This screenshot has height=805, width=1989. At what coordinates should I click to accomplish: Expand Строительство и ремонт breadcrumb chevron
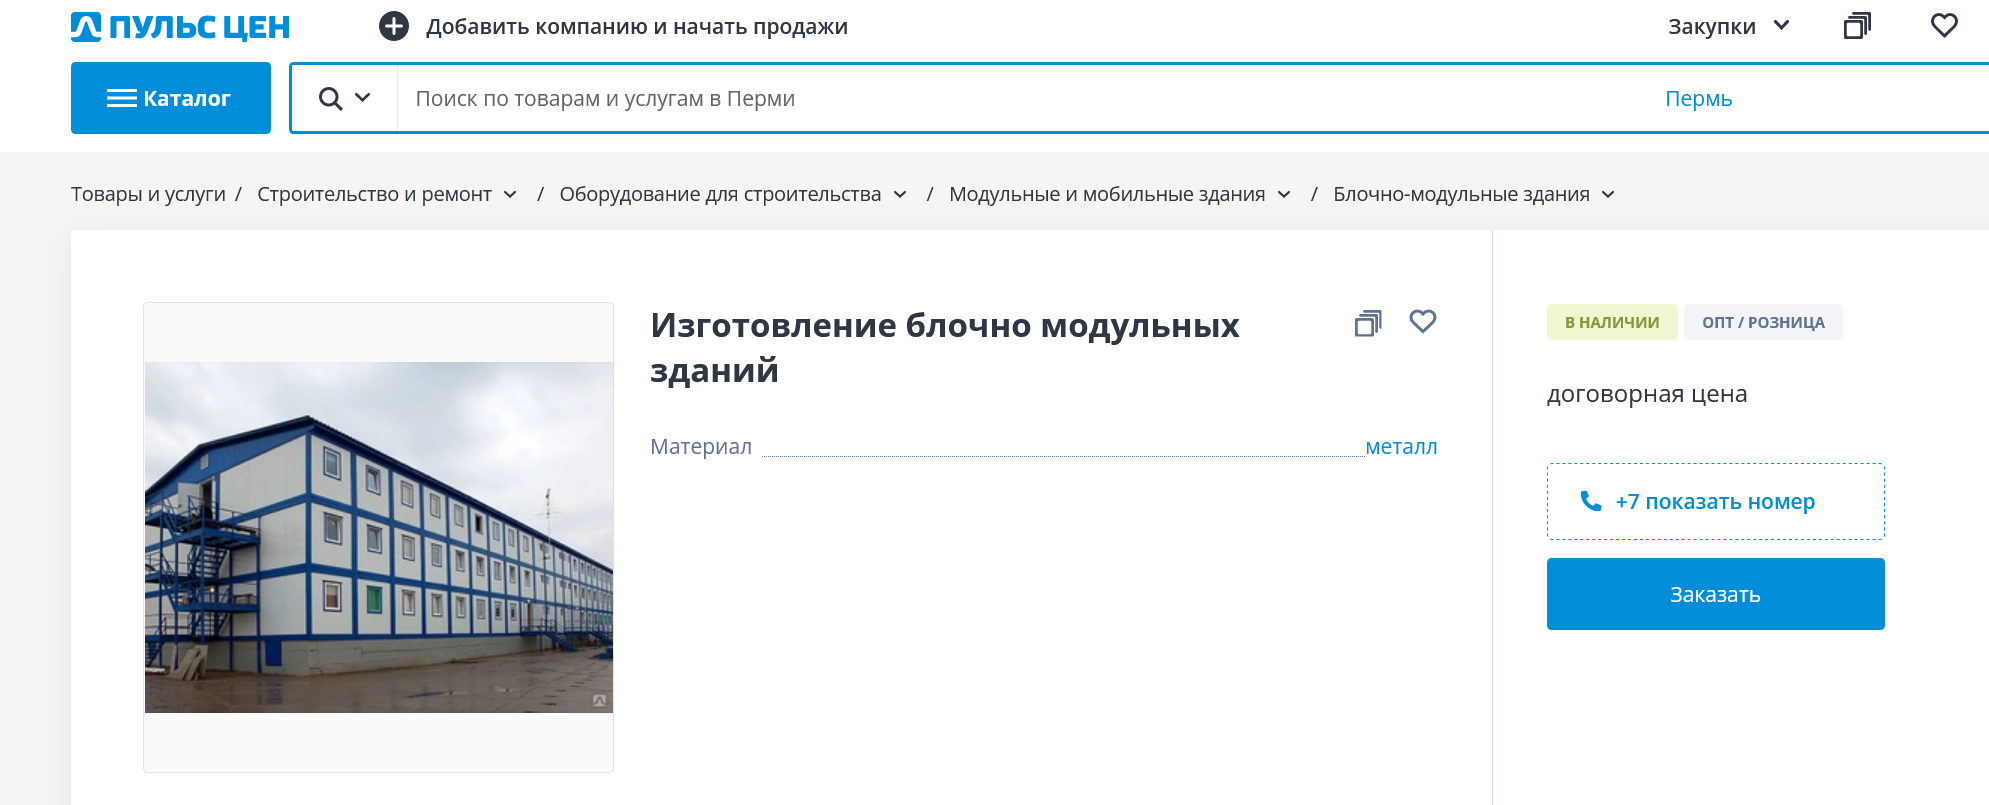click(x=510, y=194)
